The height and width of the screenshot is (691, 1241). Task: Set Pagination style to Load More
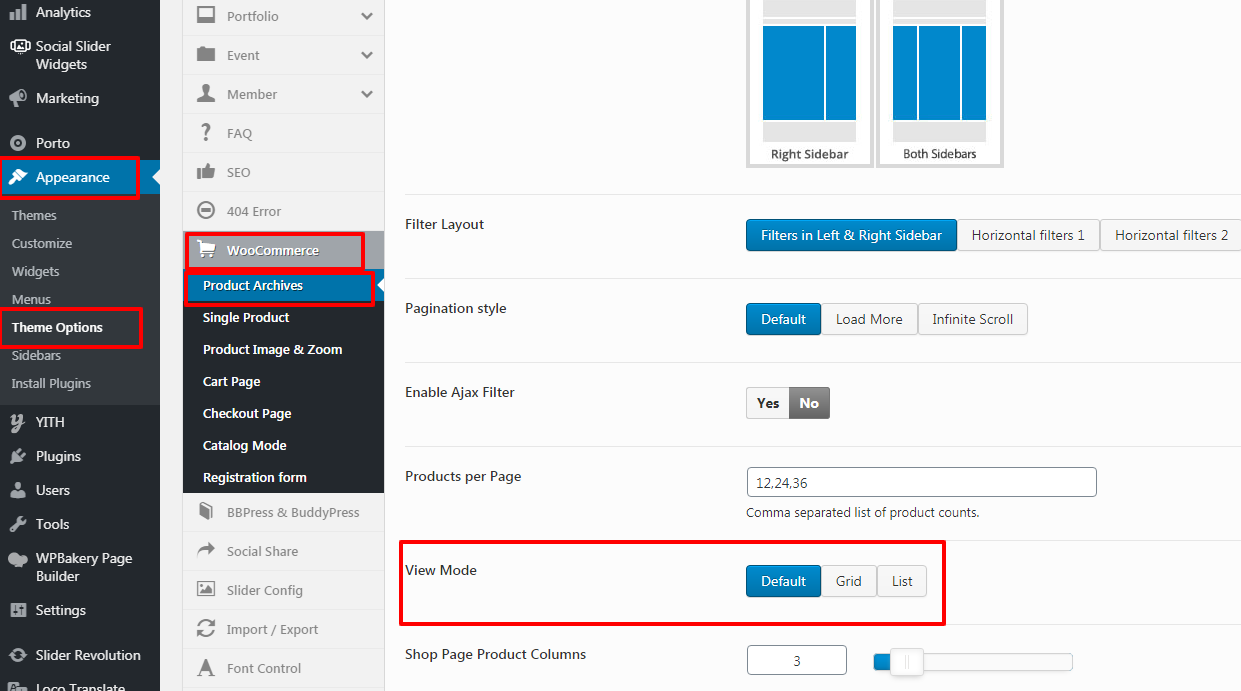[x=869, y=319]
